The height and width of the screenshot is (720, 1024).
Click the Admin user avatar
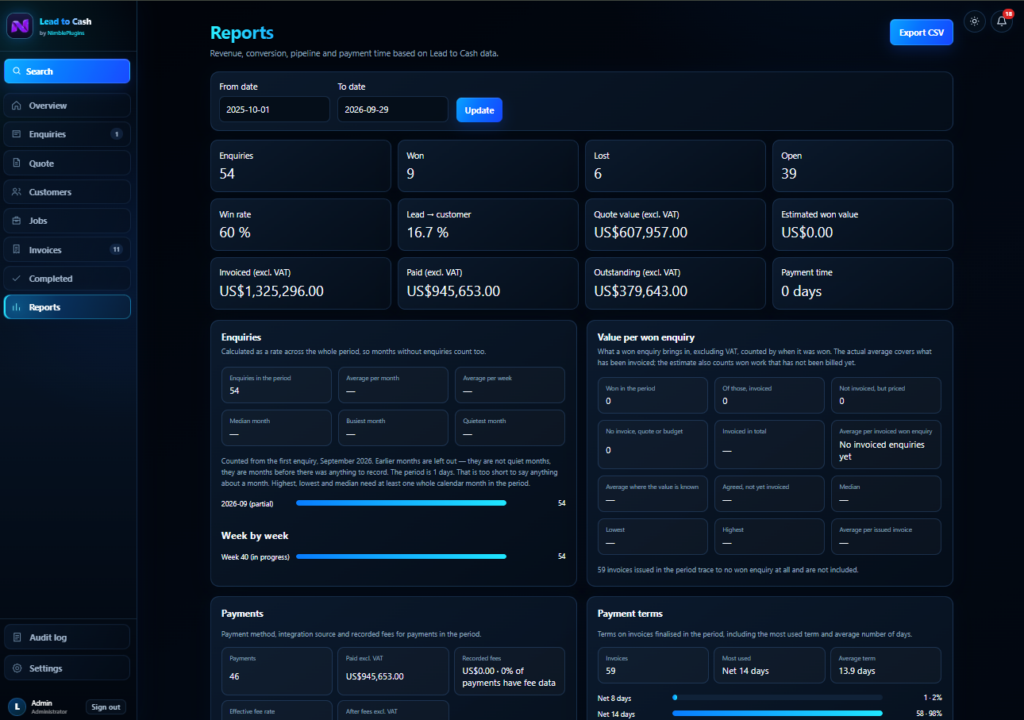[x=17, y=707]
